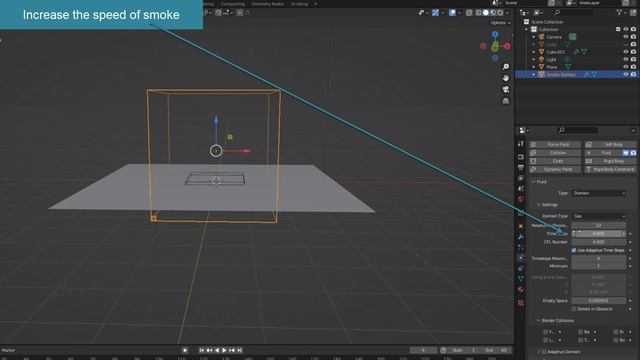Open the checkered Texture properties tab

521,303
